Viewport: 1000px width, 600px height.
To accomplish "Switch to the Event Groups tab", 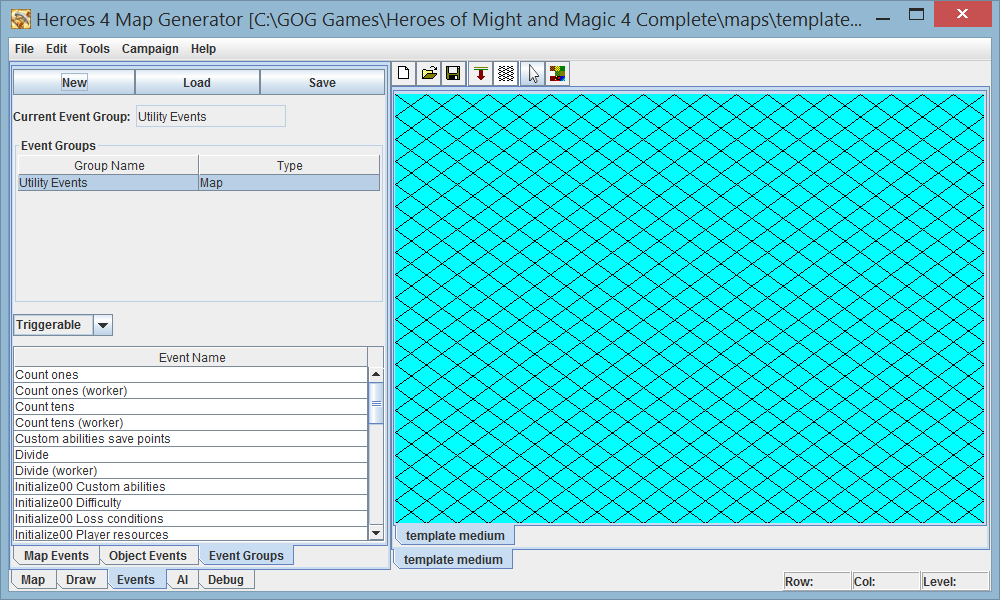I will pos(246,555).
